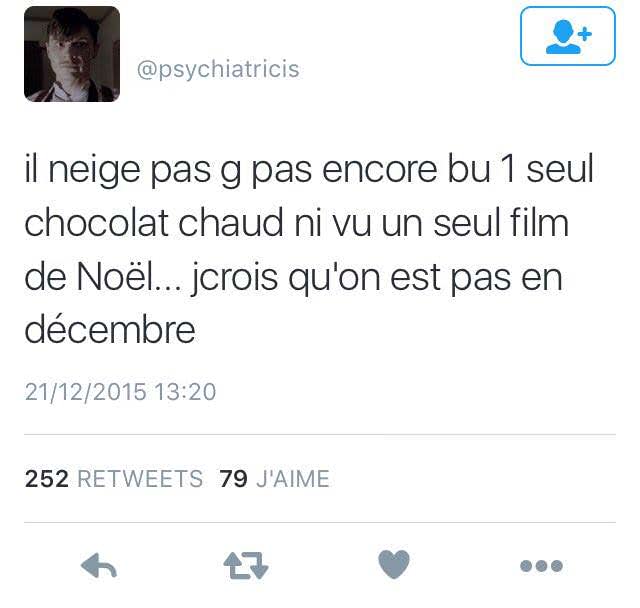Select the RETWEETS label text
Image resolution: width=640 pixels, height=608 pixels.
(140, 479)
